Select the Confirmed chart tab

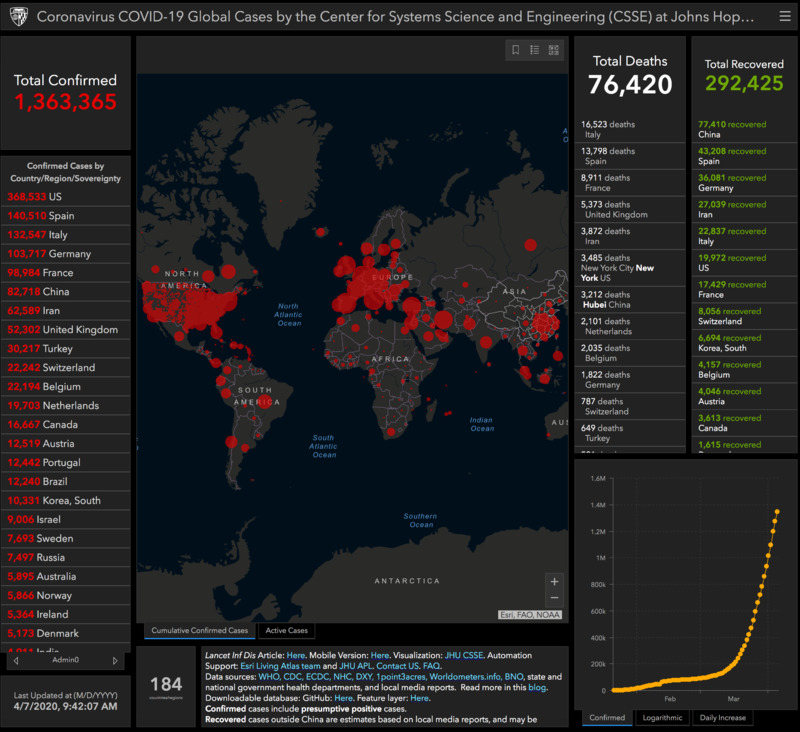point(607,717)
